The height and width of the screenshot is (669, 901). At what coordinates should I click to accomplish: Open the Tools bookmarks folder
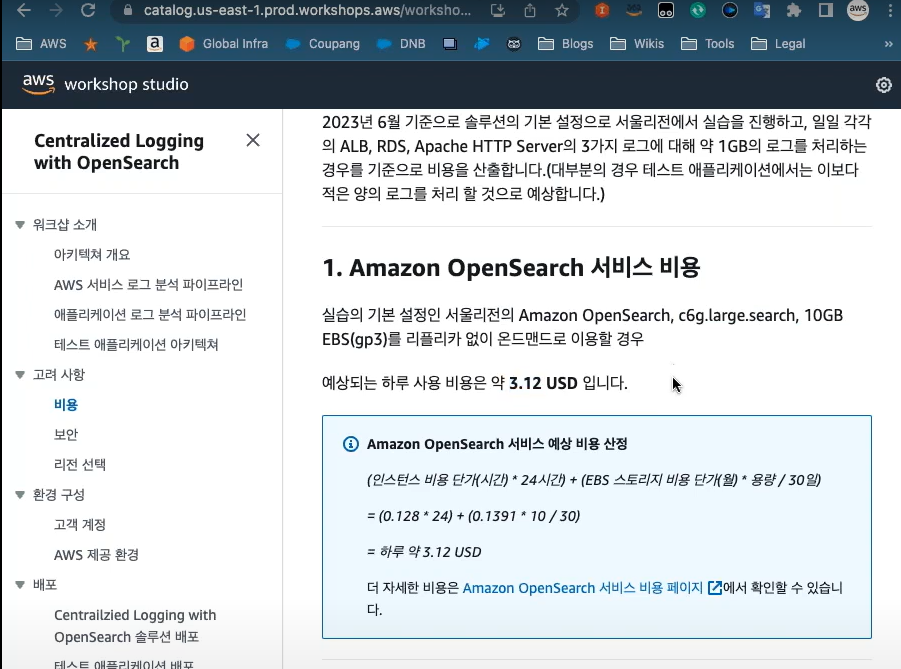708,44
